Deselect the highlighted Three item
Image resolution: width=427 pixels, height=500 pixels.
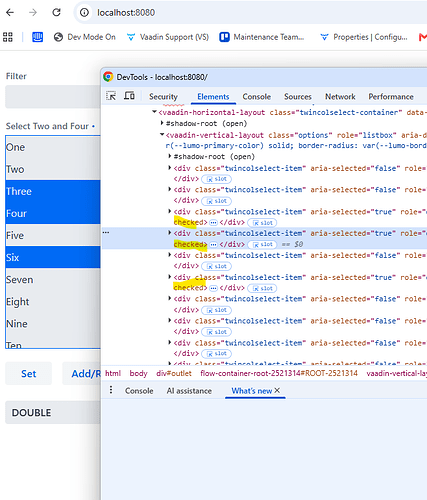click(53, 191)
